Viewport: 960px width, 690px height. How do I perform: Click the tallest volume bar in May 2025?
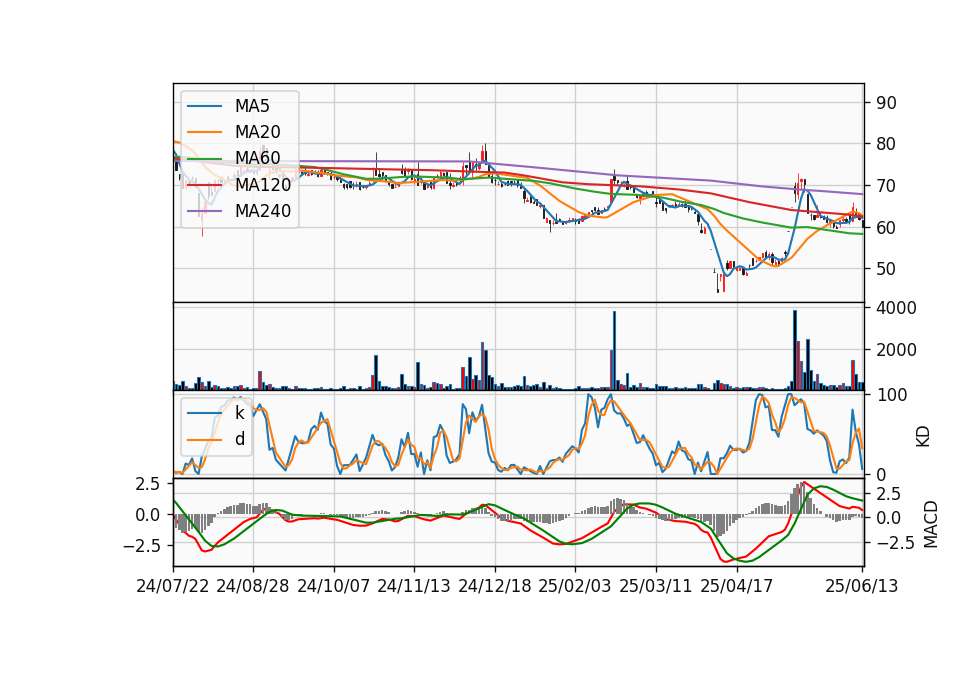tap(795, 350)
